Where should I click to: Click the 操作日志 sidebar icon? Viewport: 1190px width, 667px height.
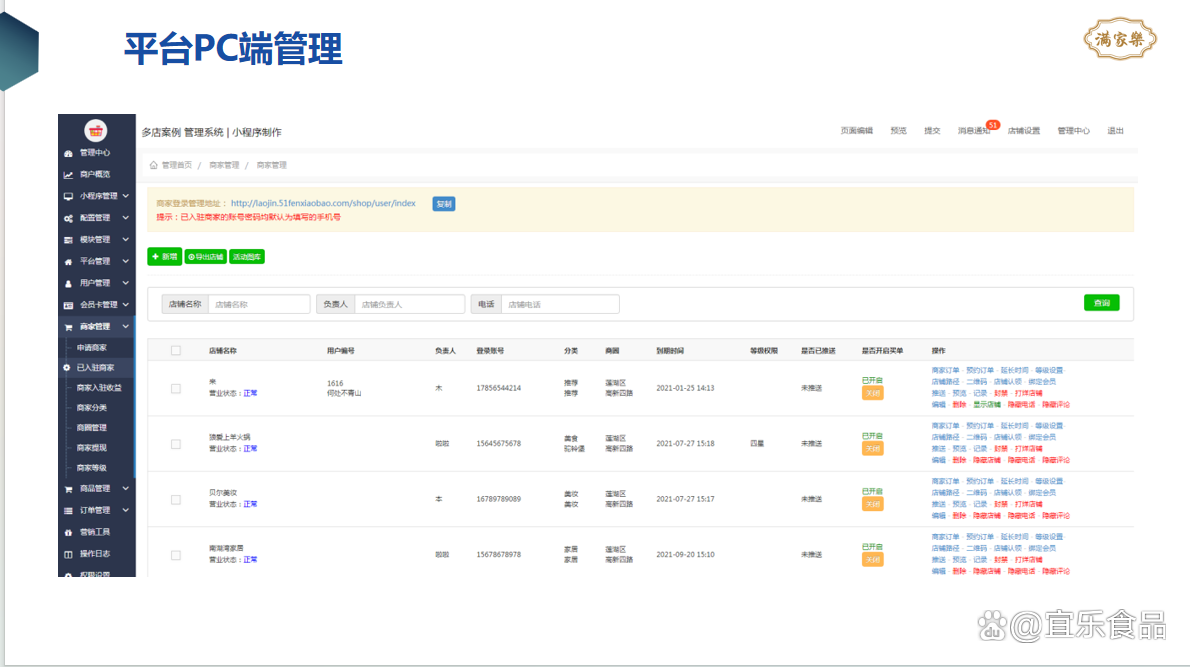point(68,554)
